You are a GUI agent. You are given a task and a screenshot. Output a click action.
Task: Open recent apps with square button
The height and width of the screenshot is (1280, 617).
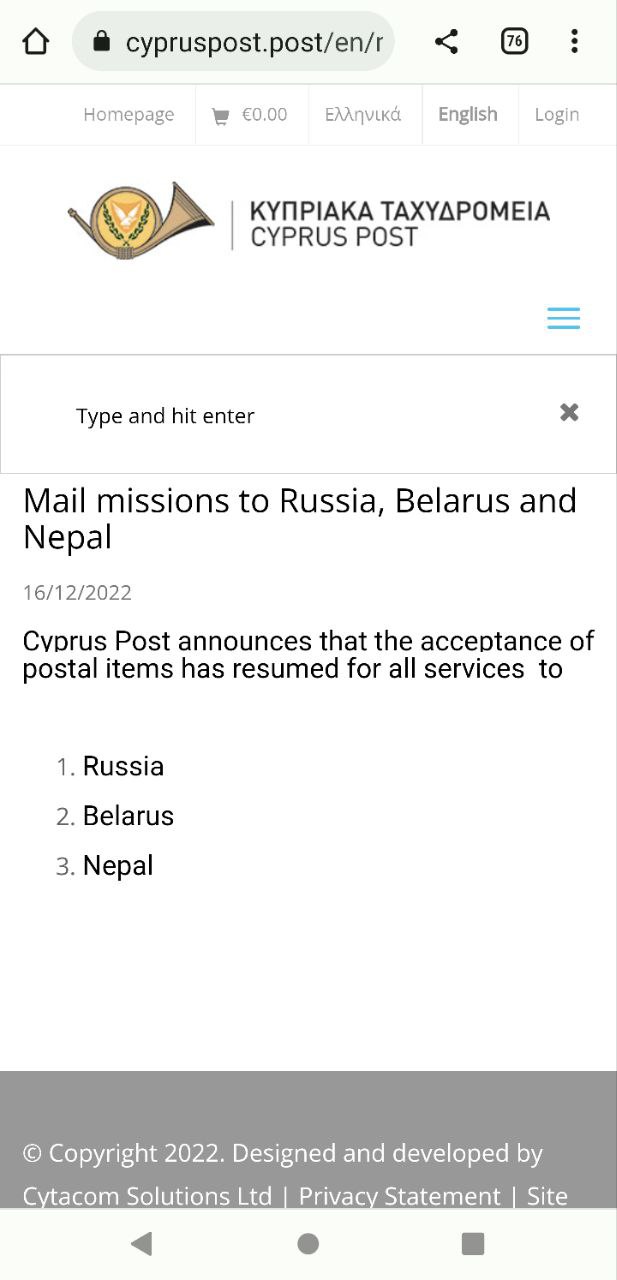coord(472,1243)
